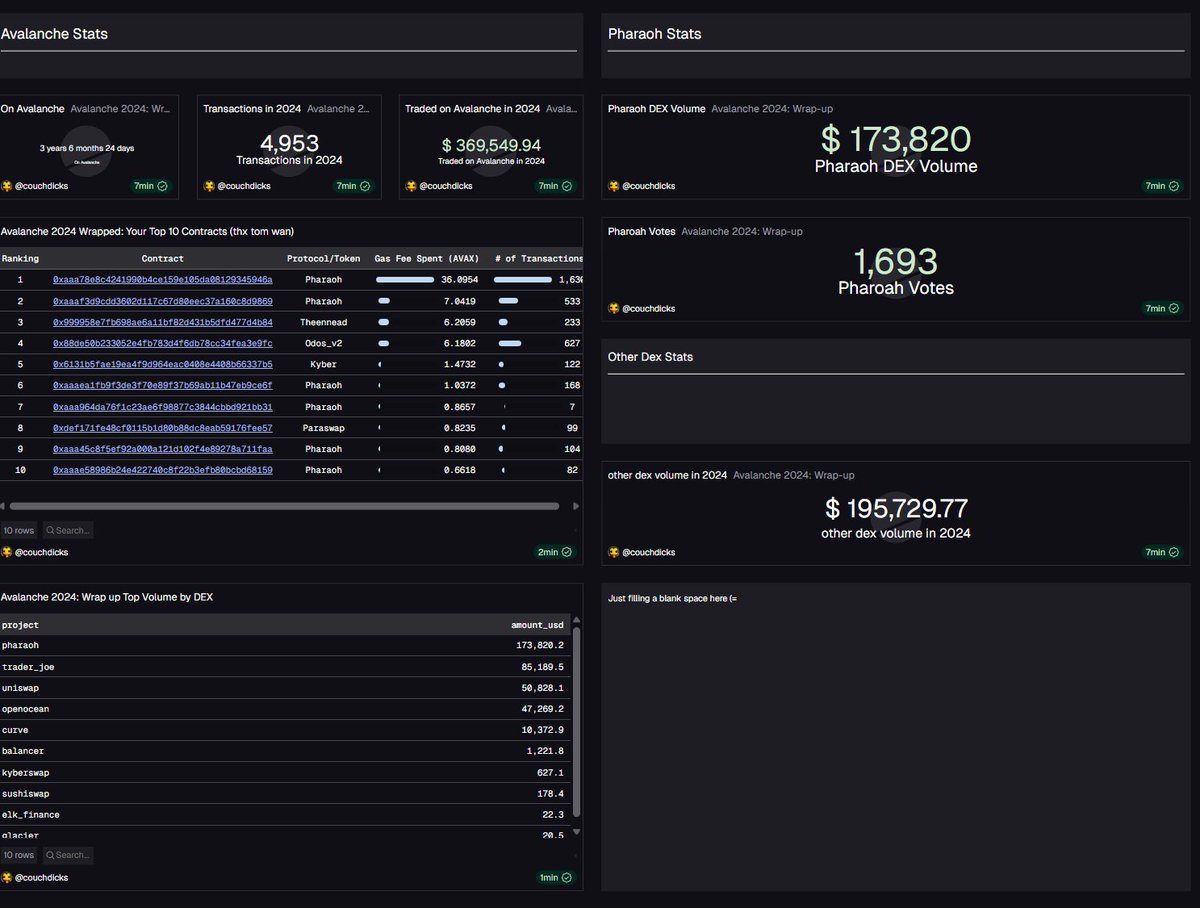Click the avatar icon in the Transactions in 2024 card
1200x908 pixels.
pos(209,186)
